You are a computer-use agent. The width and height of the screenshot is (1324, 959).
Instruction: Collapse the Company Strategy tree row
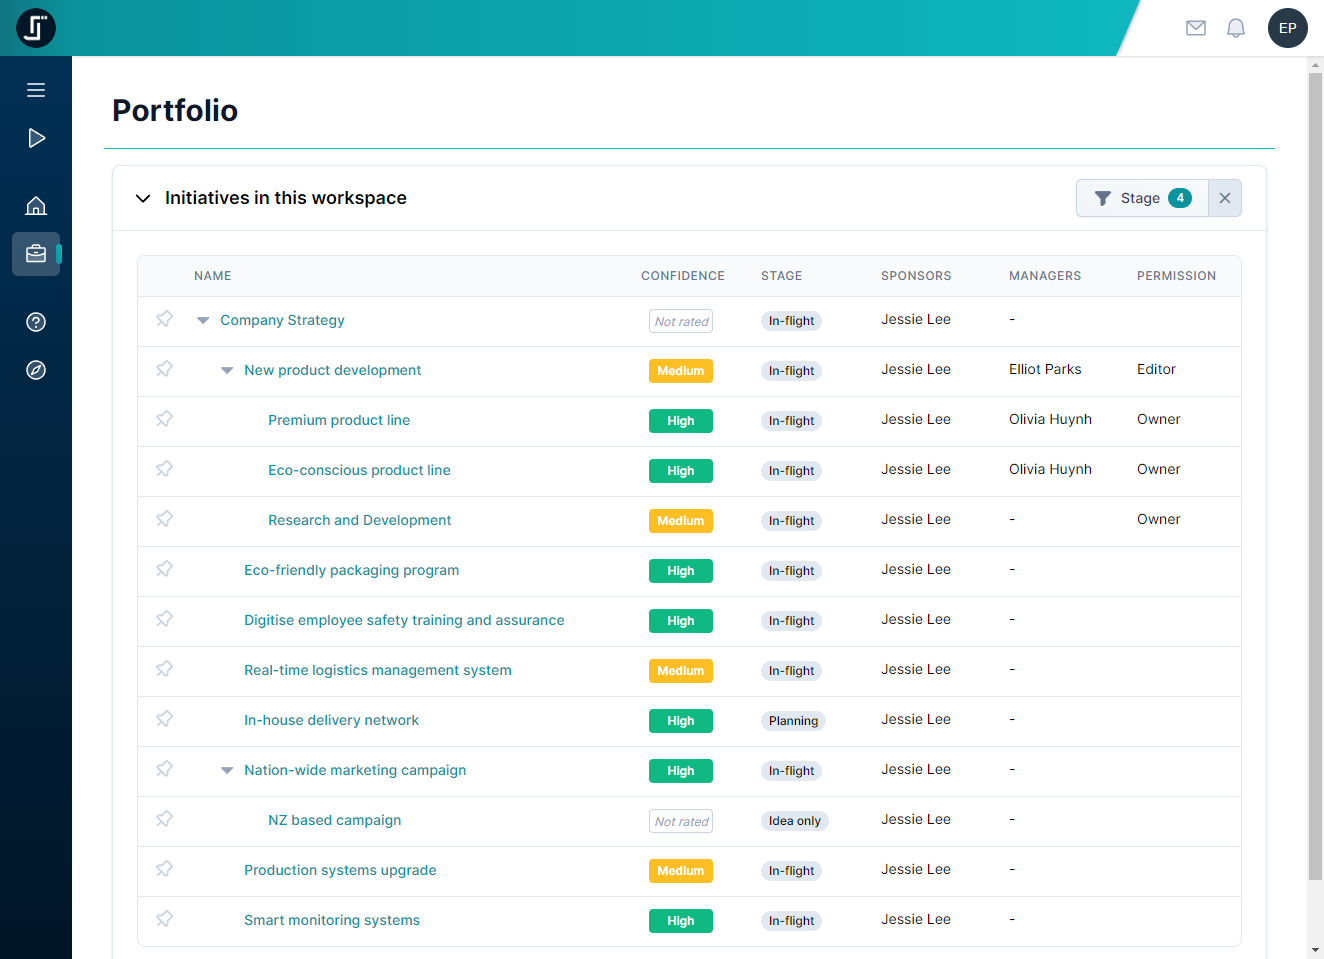click(x=203, y=319)
